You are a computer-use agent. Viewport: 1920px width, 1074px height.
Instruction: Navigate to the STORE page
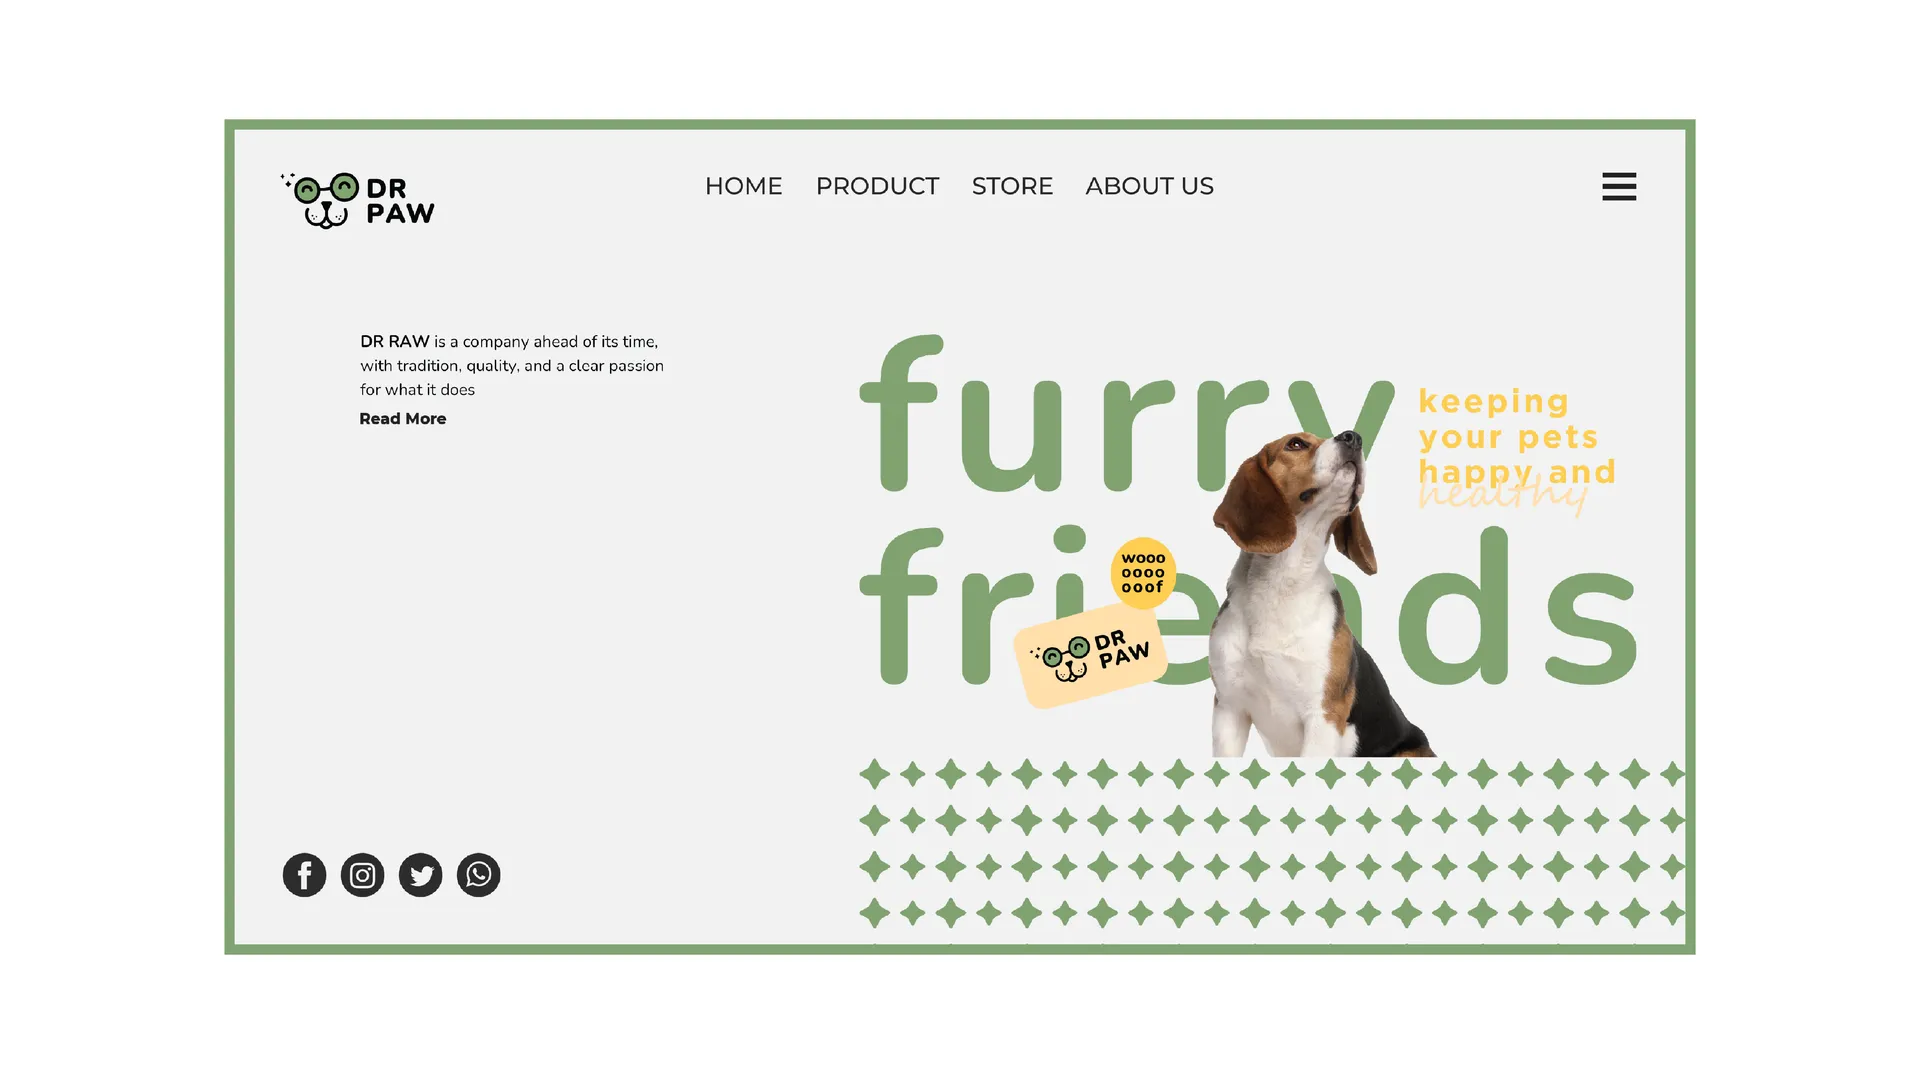pyautogui.click(x=1012, y=186)
